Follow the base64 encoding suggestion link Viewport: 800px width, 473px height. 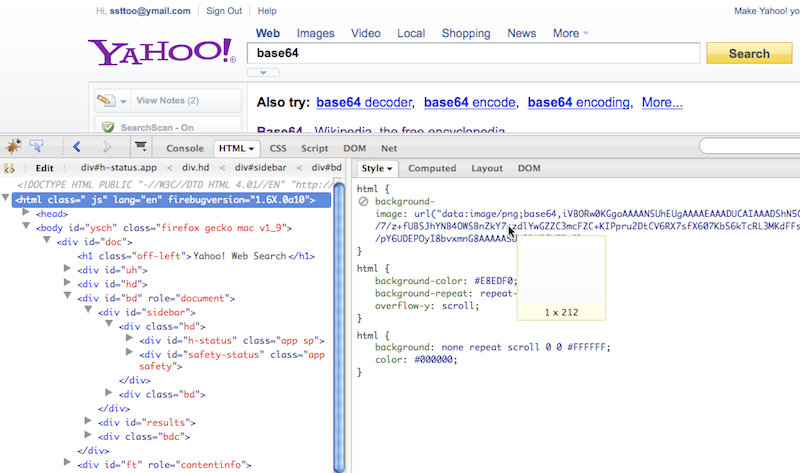pos(579,103)
